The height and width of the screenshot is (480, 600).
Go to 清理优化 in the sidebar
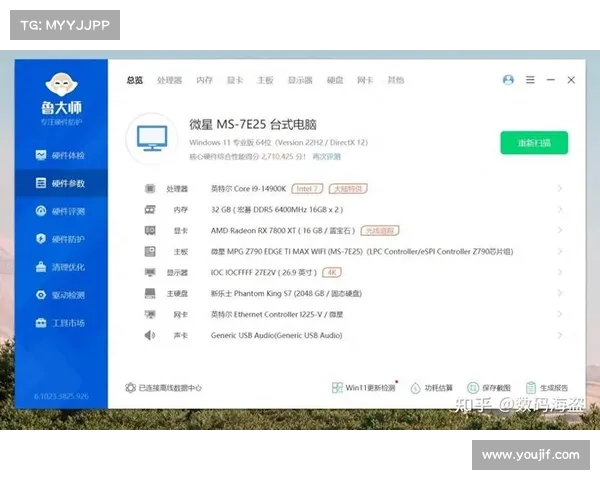[x=60, y=267]
